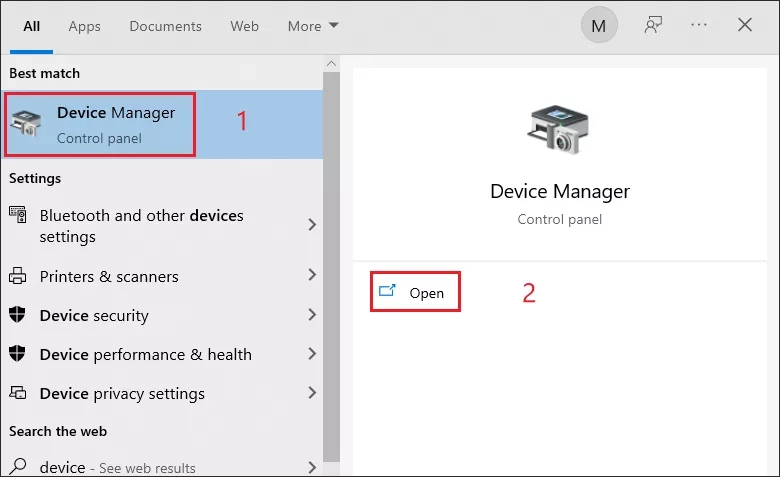Screen dimensions: 780x477
Task: Expand the Bluetooth and other devices chevron
Action: (312, 225)
